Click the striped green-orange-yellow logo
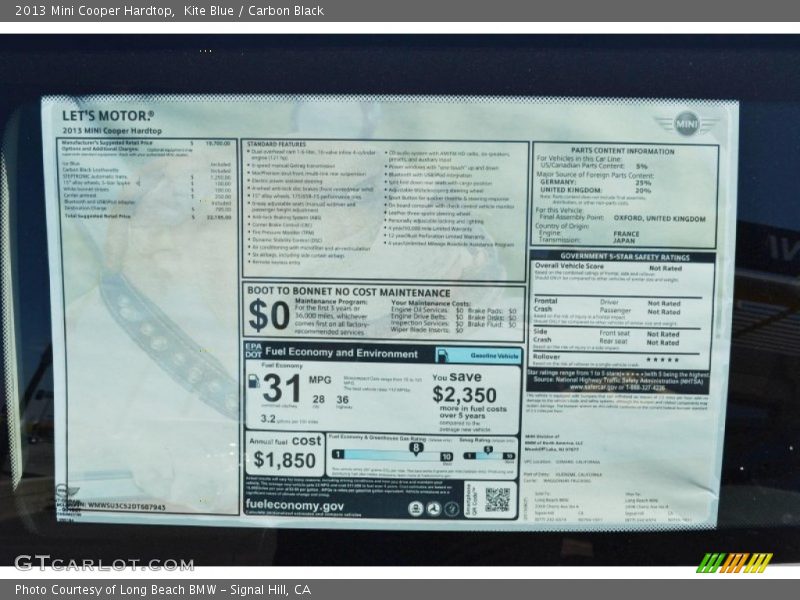800x600 pixels. [734, 562]
